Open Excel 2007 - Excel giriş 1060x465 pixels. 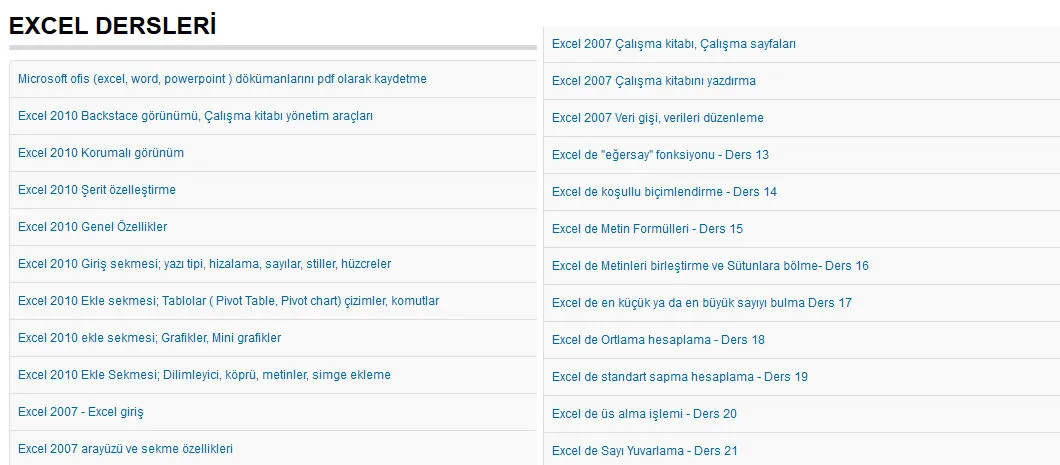click(x=81, y=412)
